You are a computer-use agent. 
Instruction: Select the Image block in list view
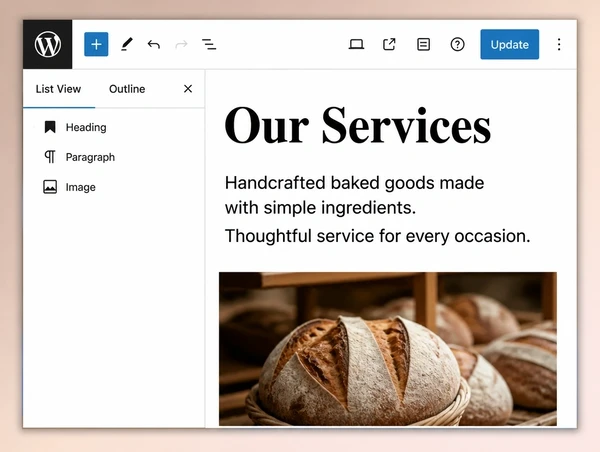point(114,187)
